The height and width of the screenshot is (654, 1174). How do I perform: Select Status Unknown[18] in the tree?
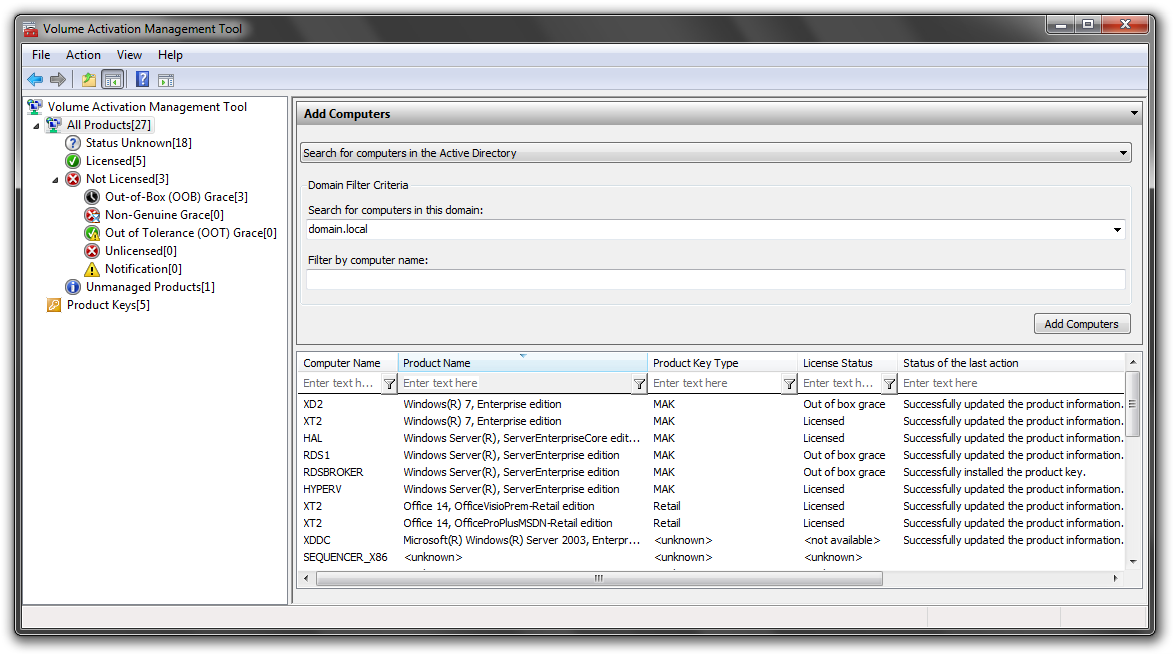[139, 142]
